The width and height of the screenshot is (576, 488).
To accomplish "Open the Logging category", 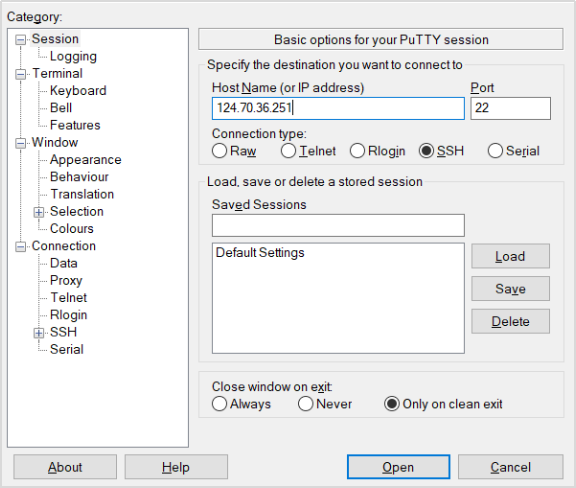I will click(x=73, y=56).
